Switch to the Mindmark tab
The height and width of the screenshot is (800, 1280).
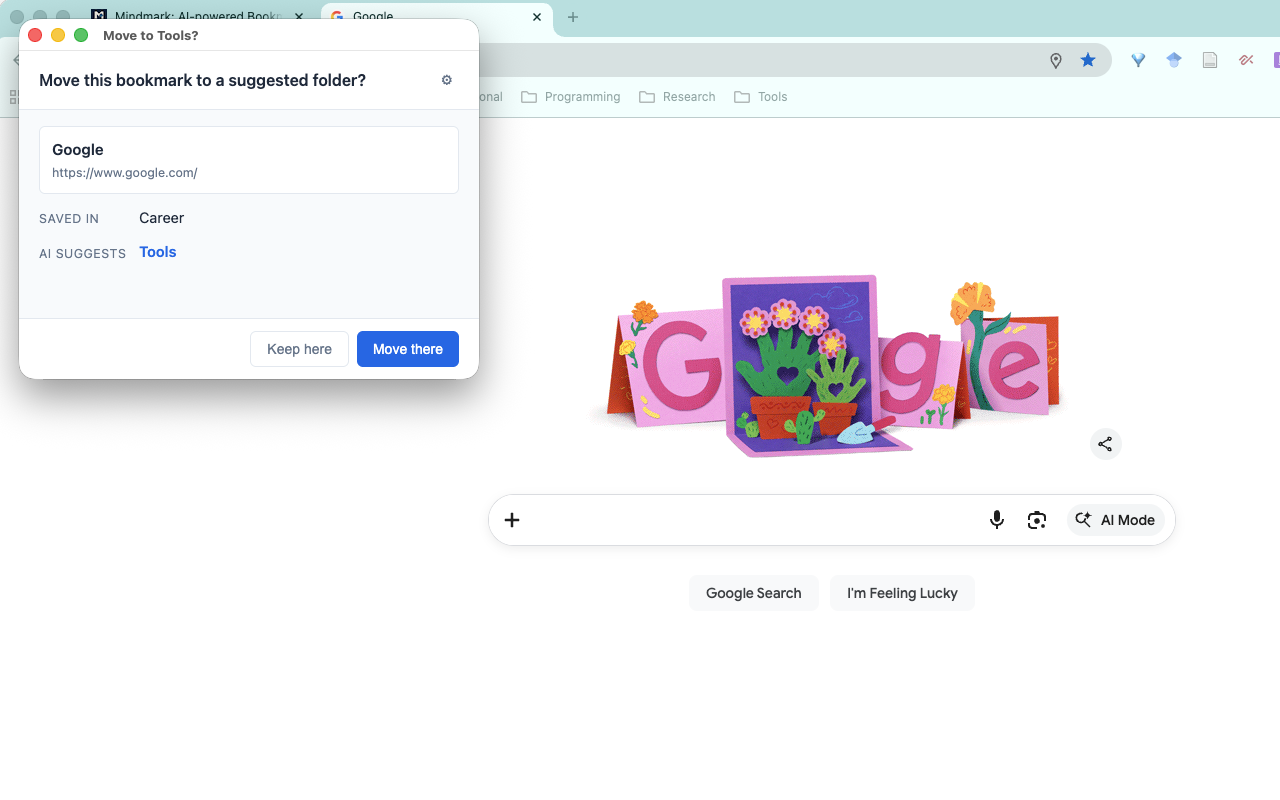tap(200, 17)
